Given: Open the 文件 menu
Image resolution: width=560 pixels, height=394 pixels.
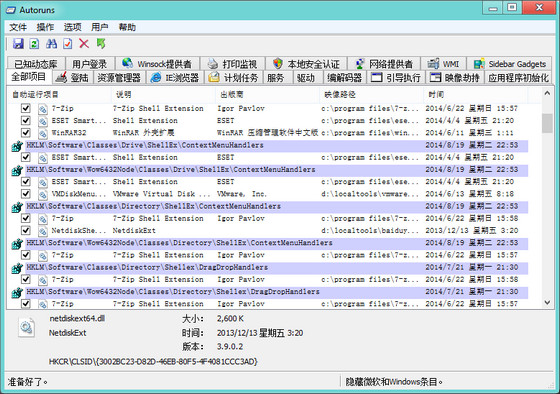Looking at the screenshot, I should pos(18,27).
